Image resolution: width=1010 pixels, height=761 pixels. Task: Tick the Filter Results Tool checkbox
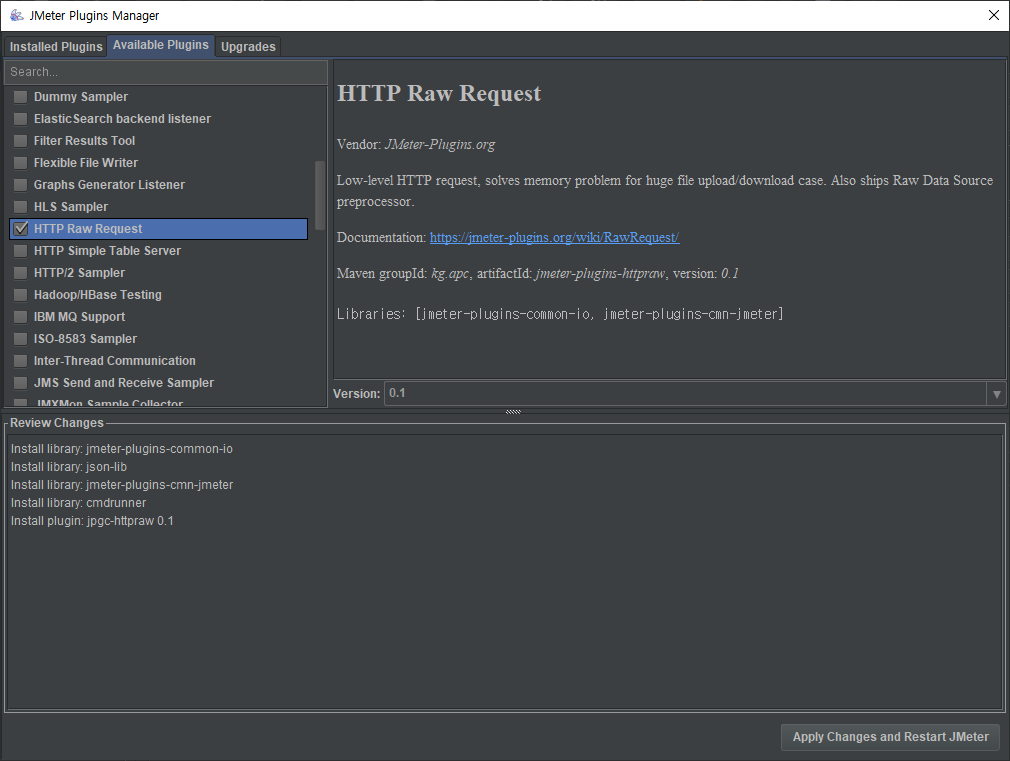click(x=21, y=140)
